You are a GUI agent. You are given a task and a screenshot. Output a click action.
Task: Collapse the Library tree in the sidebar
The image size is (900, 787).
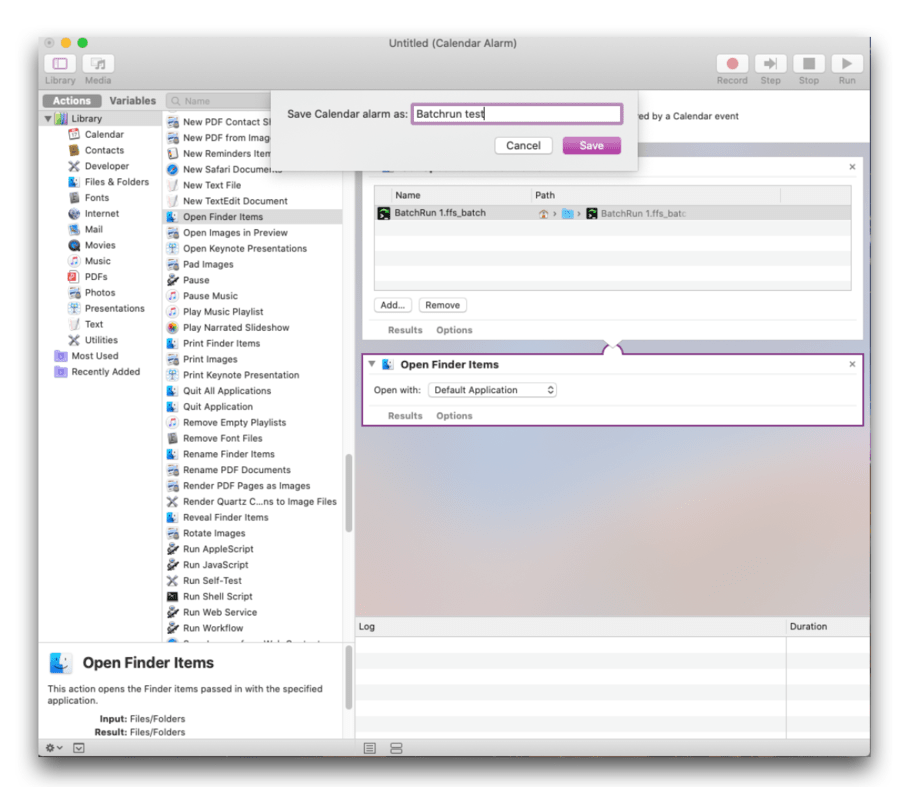point(48,117)
